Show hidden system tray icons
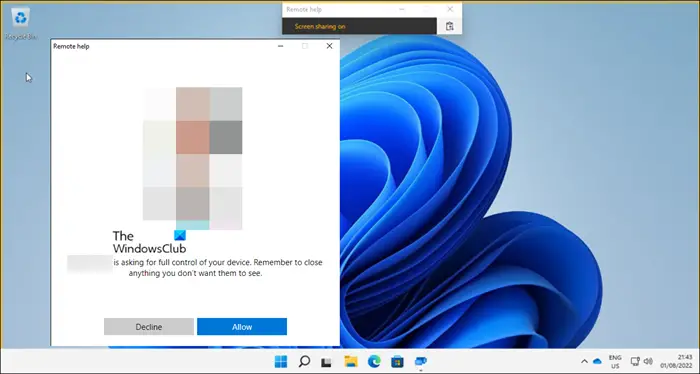The height and width of the screenshot is (374, 700). (x=584, y=362)
